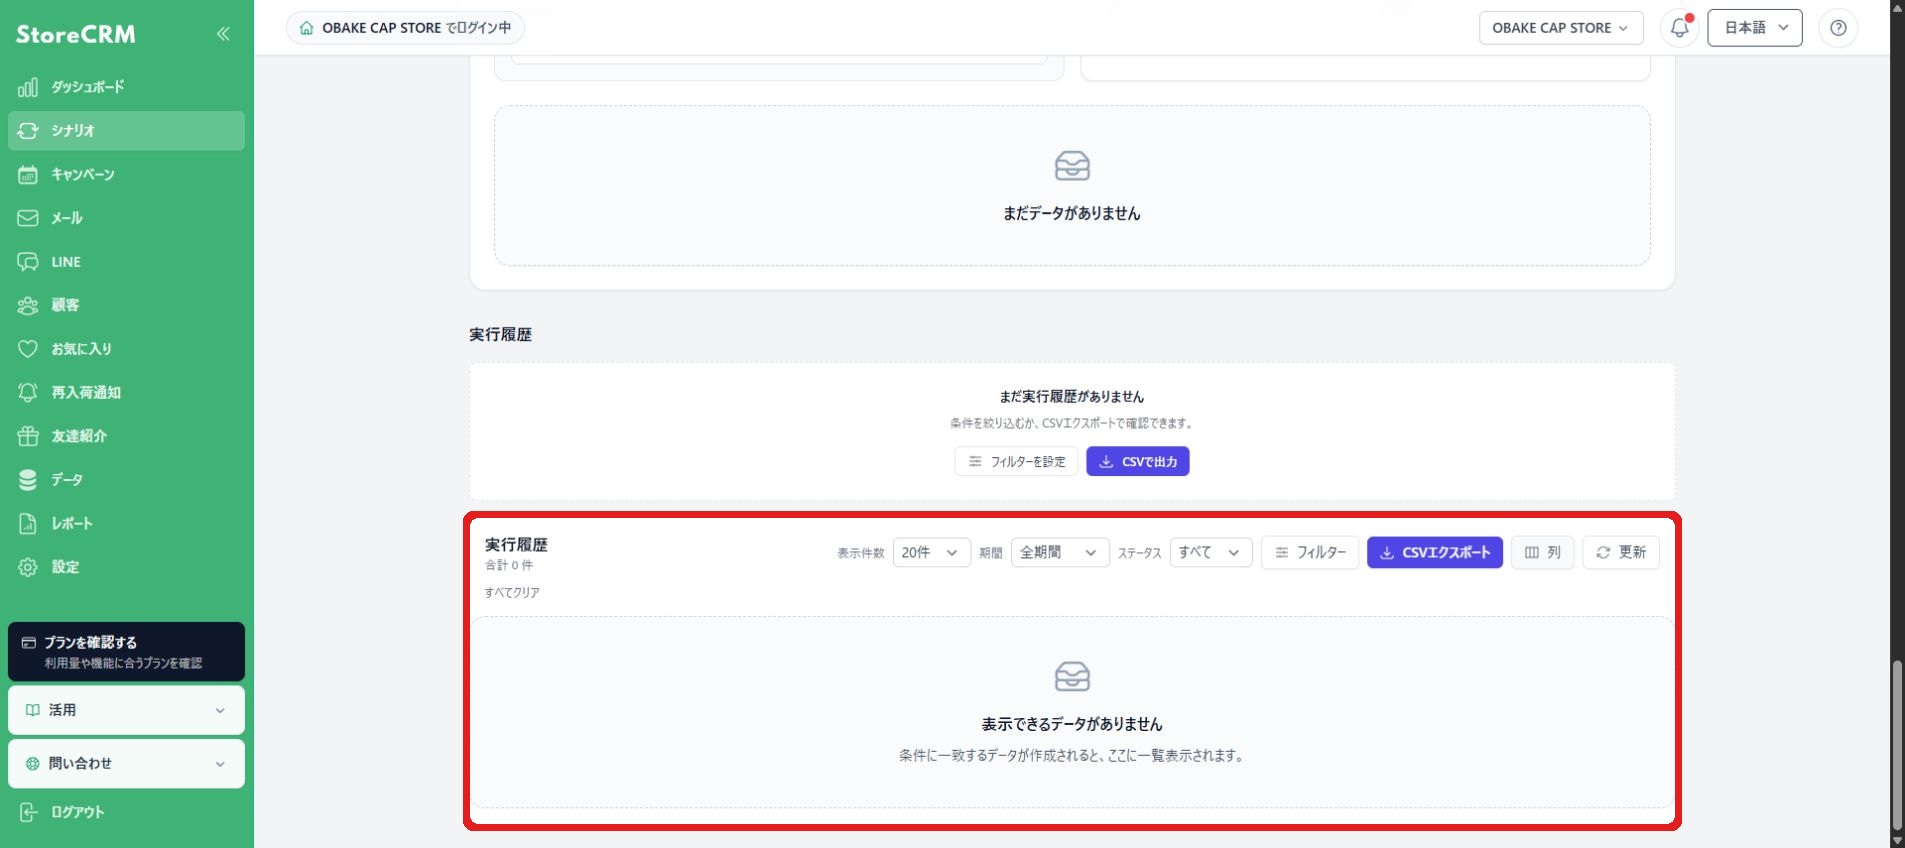Go to 再入荷通知 page

pyautogui.click(x=126, y=392)
